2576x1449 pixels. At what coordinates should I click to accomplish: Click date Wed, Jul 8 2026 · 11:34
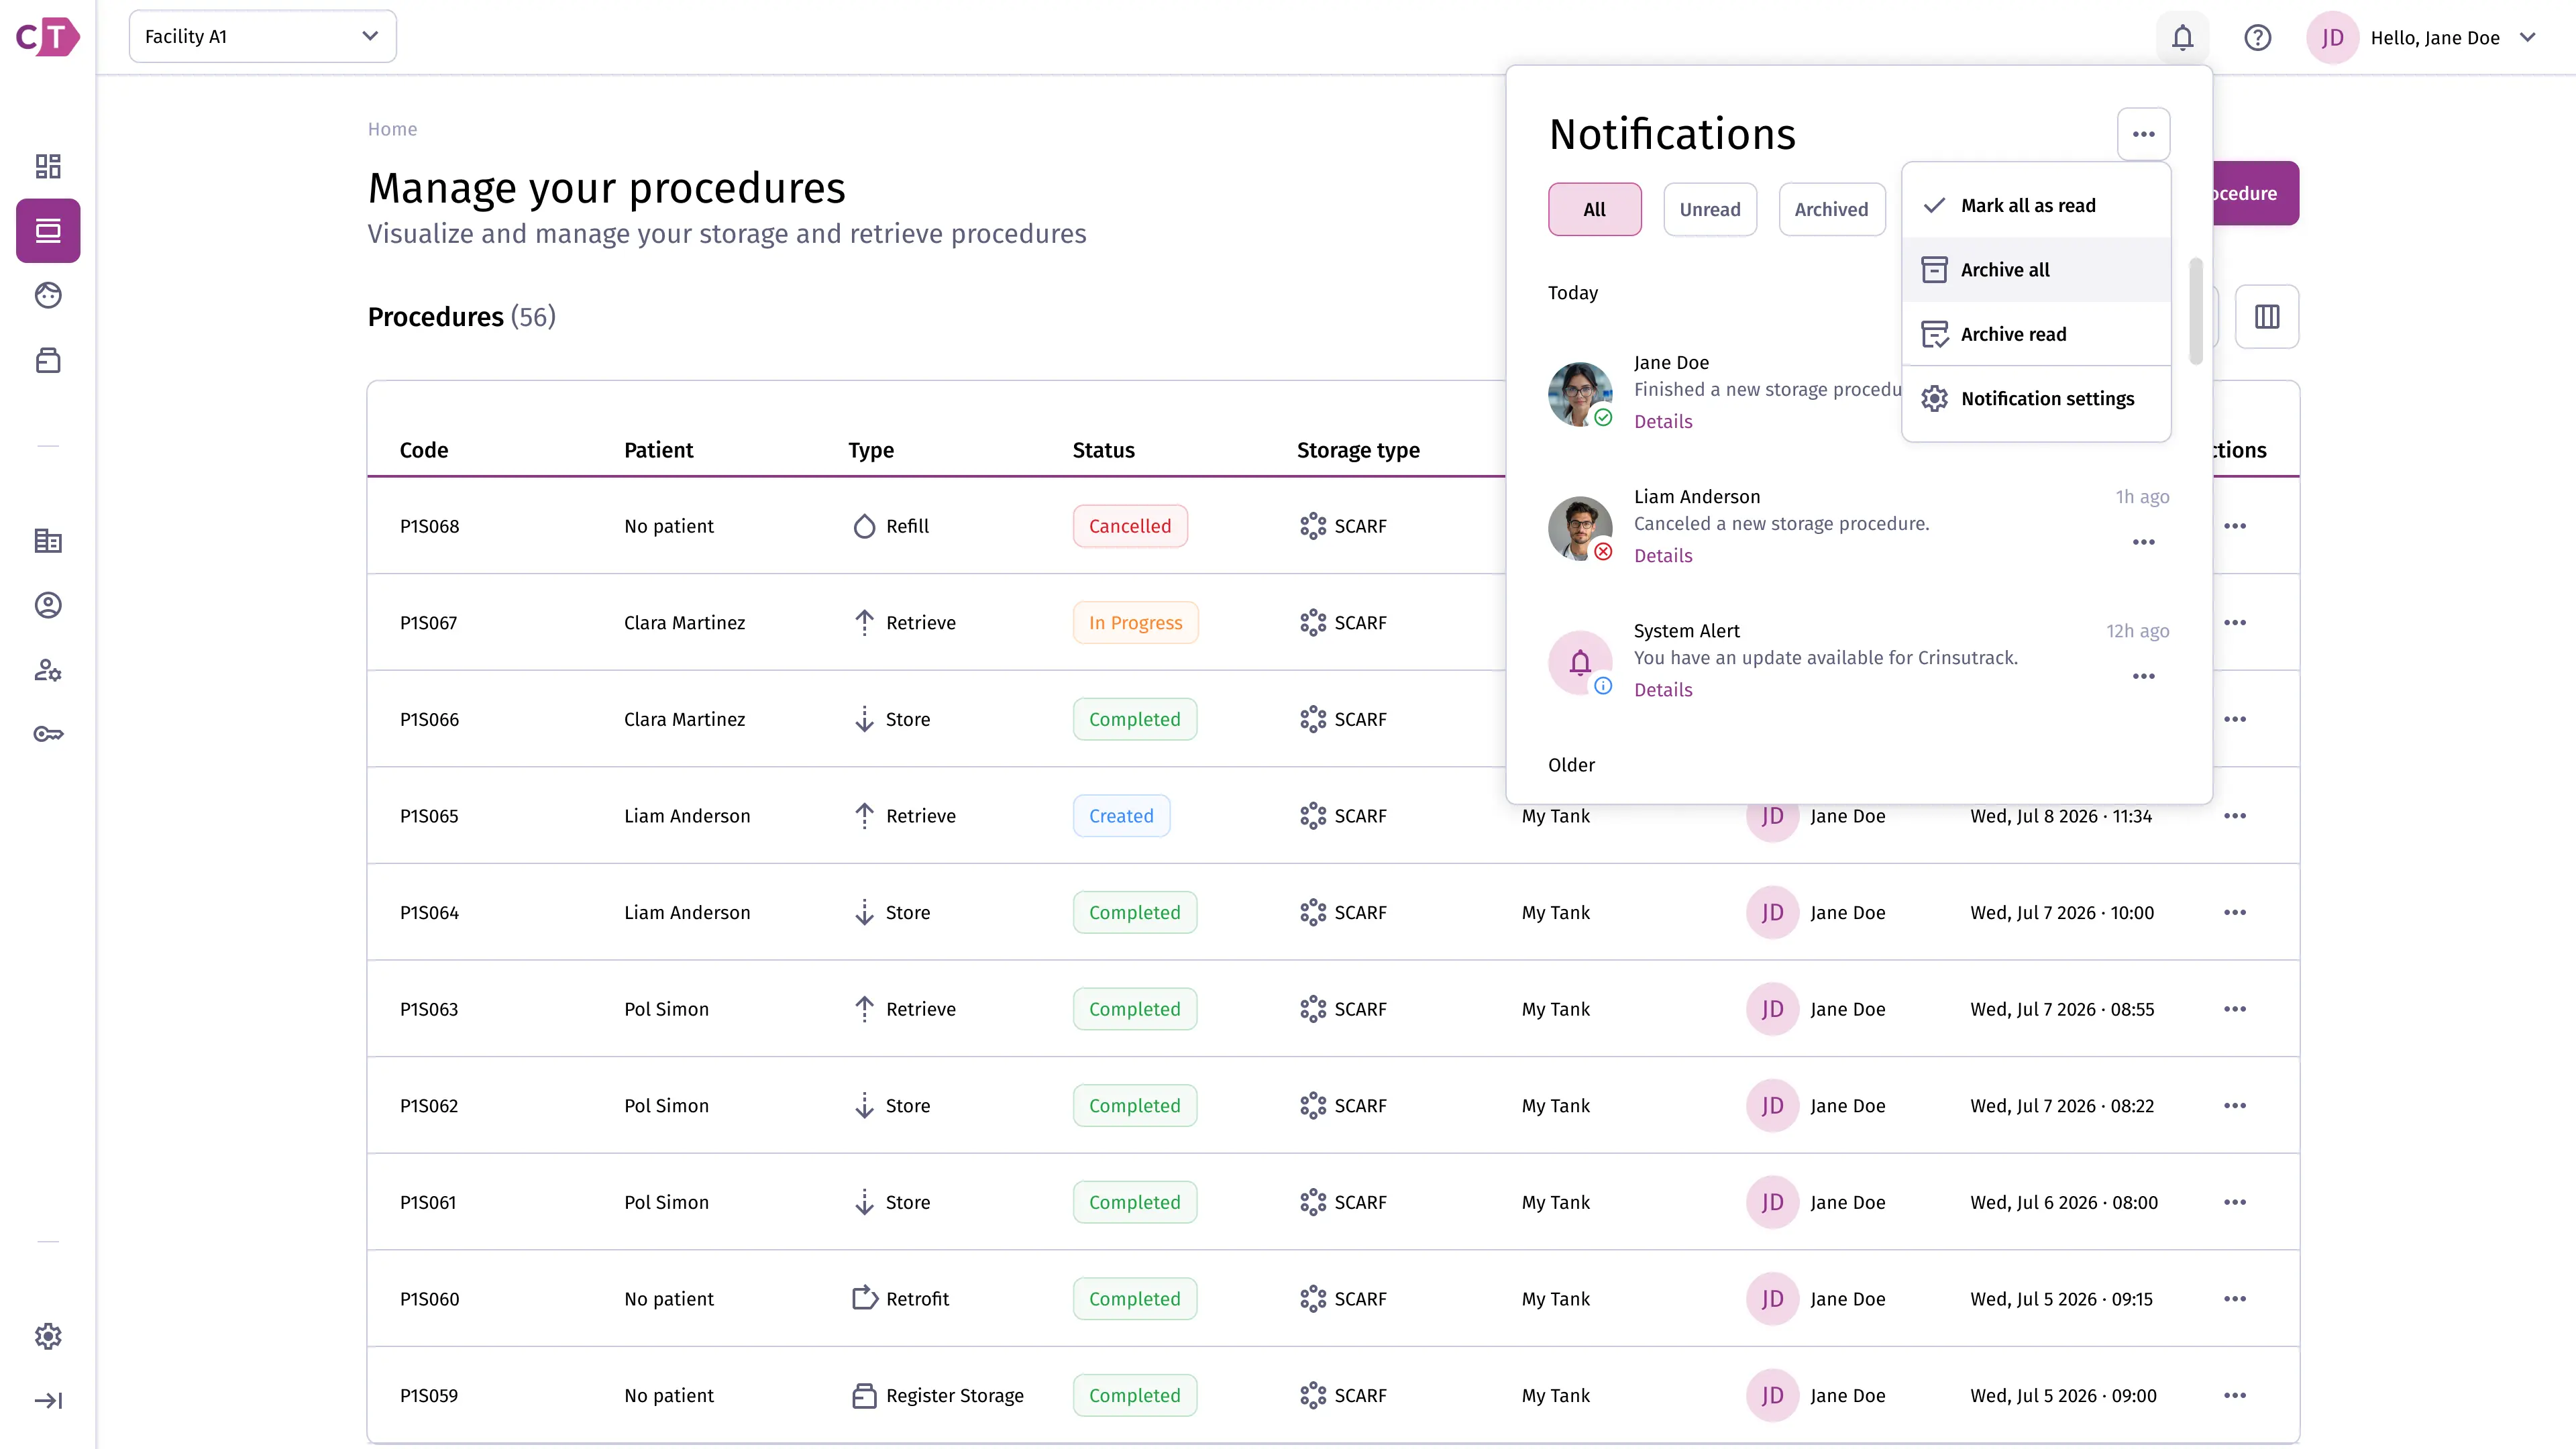click(x=2061, y=816)
